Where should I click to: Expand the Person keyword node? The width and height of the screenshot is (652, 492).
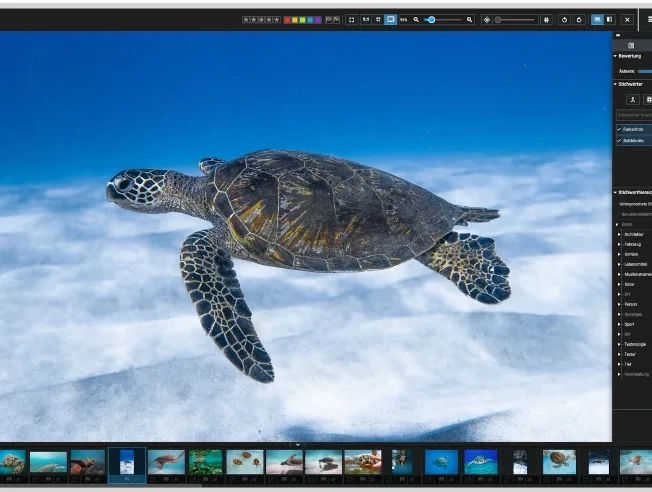619,304
